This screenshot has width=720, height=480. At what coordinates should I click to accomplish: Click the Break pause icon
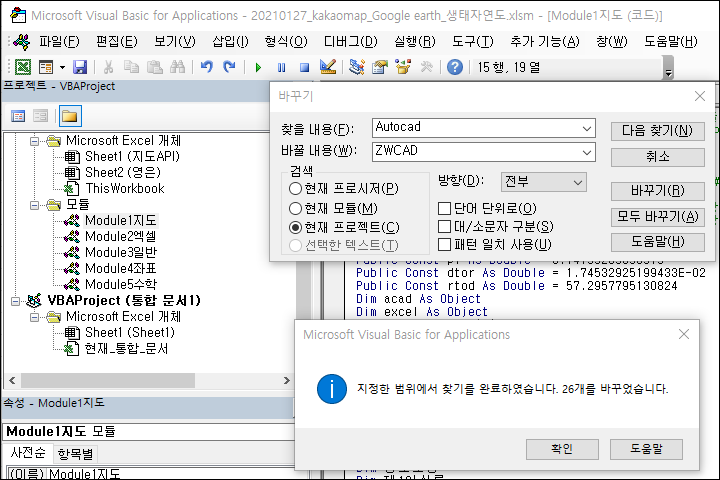tap(281, 68)
